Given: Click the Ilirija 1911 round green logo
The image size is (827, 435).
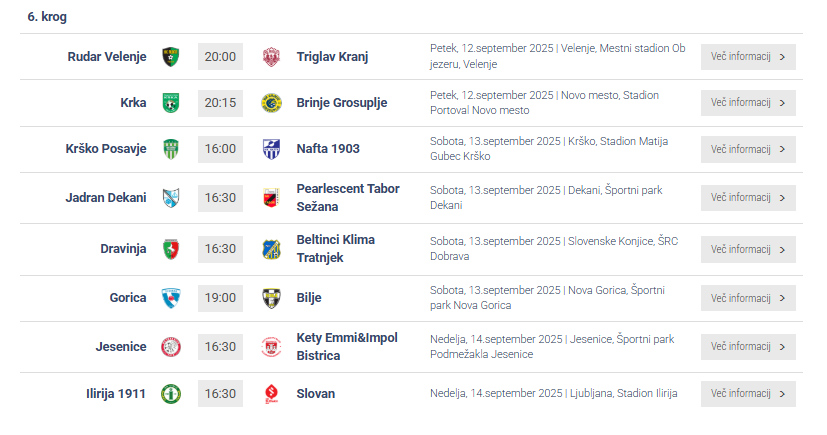Looking at the screenshot, I should point(170,394).
